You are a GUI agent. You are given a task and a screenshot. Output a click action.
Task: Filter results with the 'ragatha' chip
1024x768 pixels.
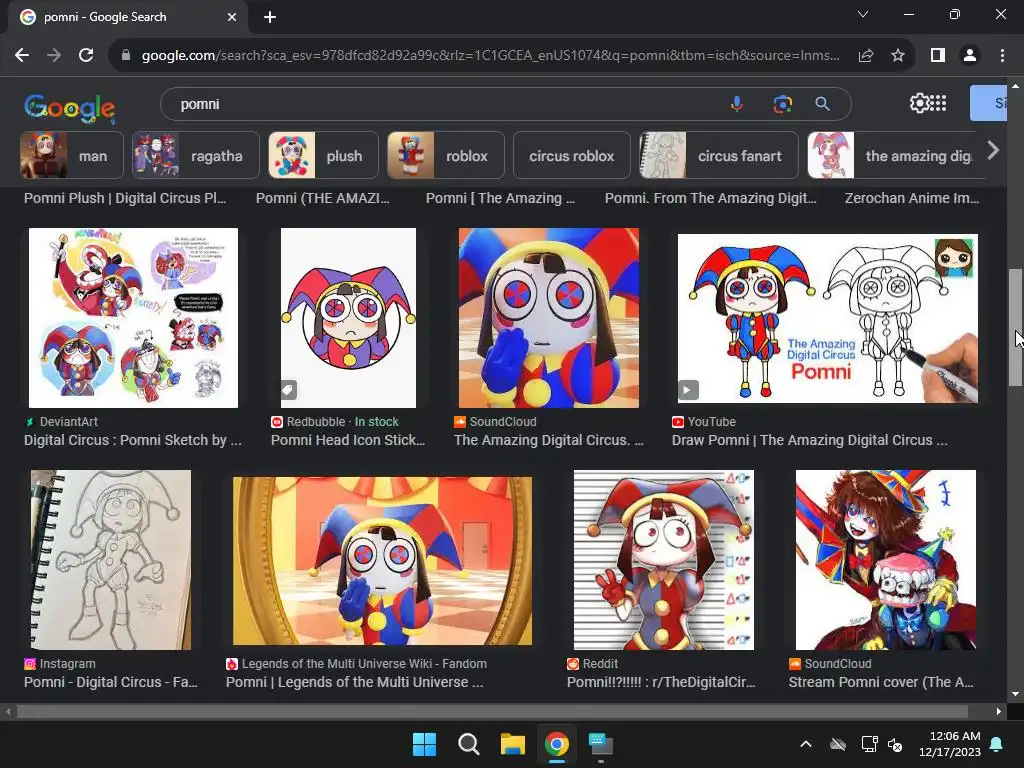coord(195,155)
